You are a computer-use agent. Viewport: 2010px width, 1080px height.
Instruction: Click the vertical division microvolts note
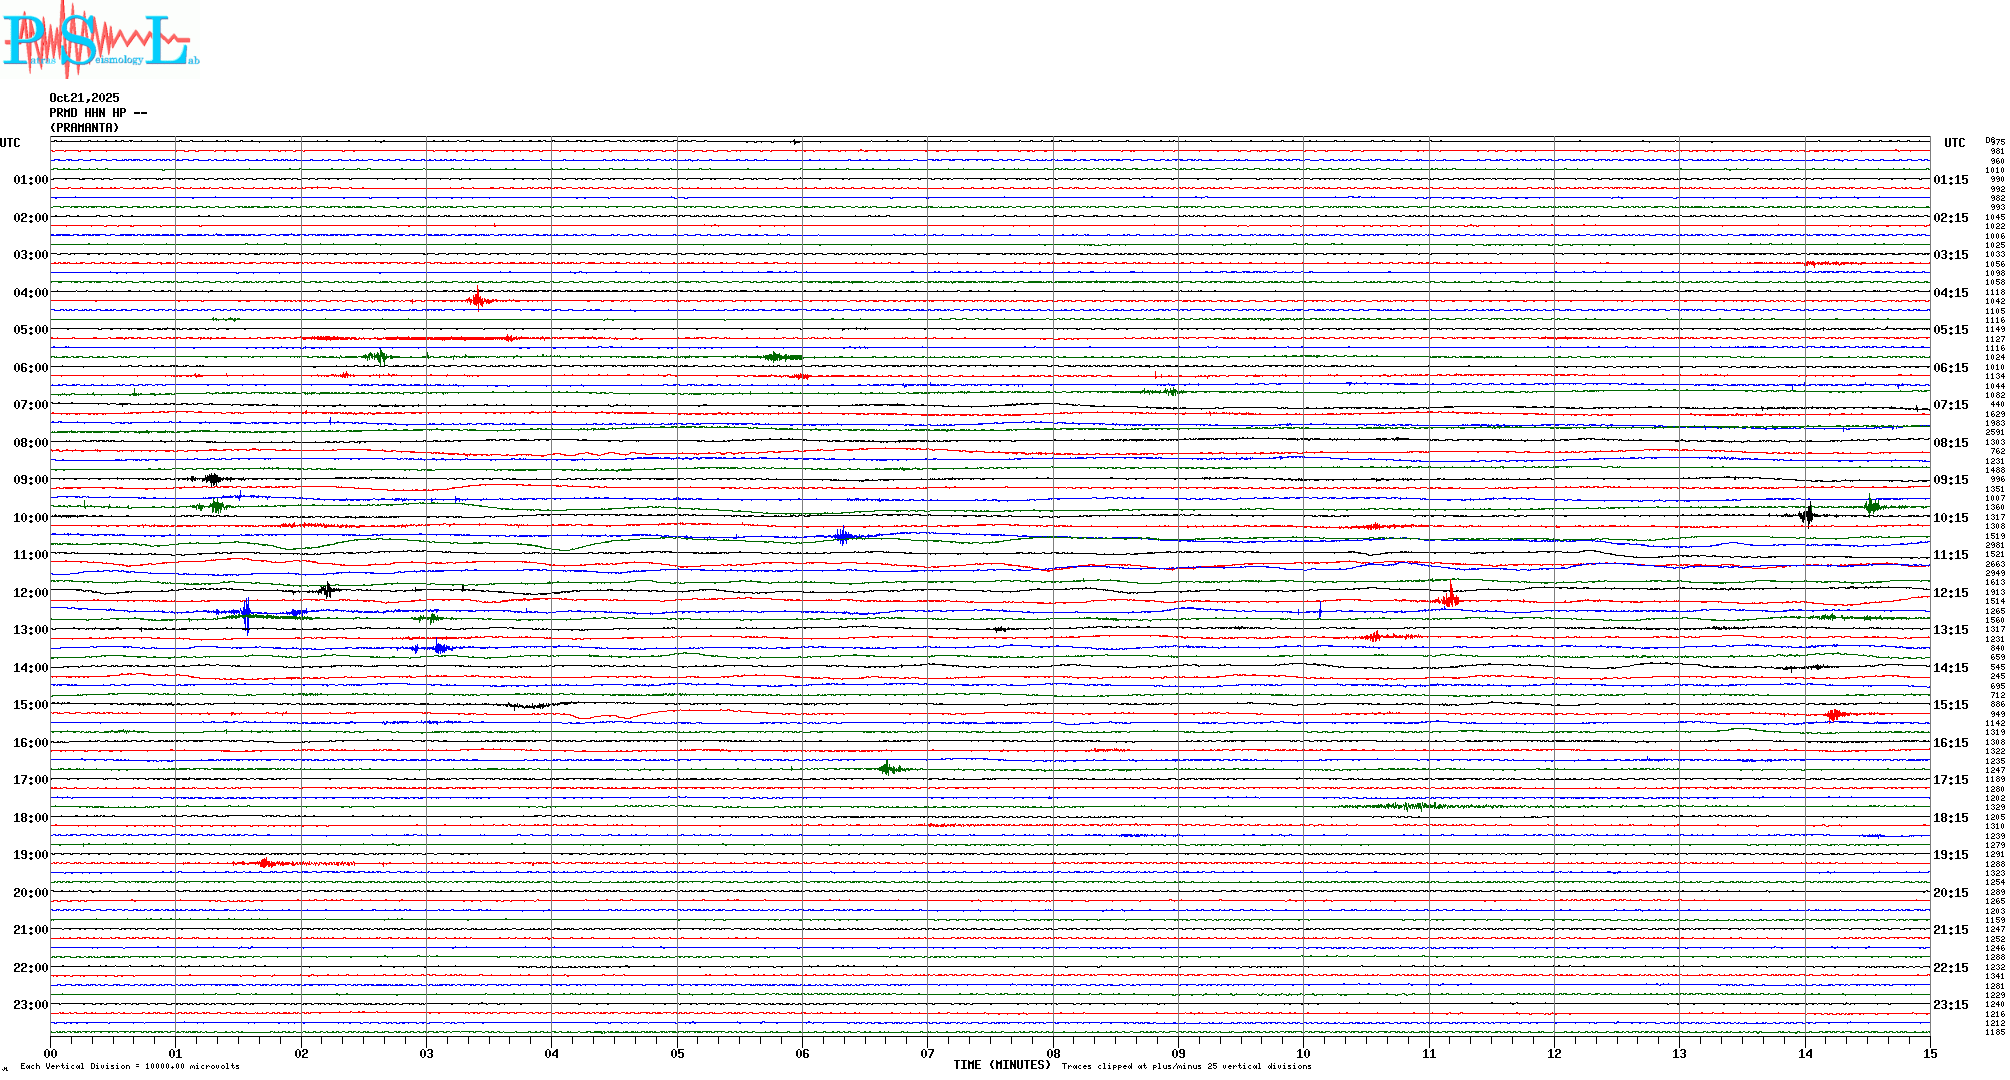click(x=130, y=1066)
